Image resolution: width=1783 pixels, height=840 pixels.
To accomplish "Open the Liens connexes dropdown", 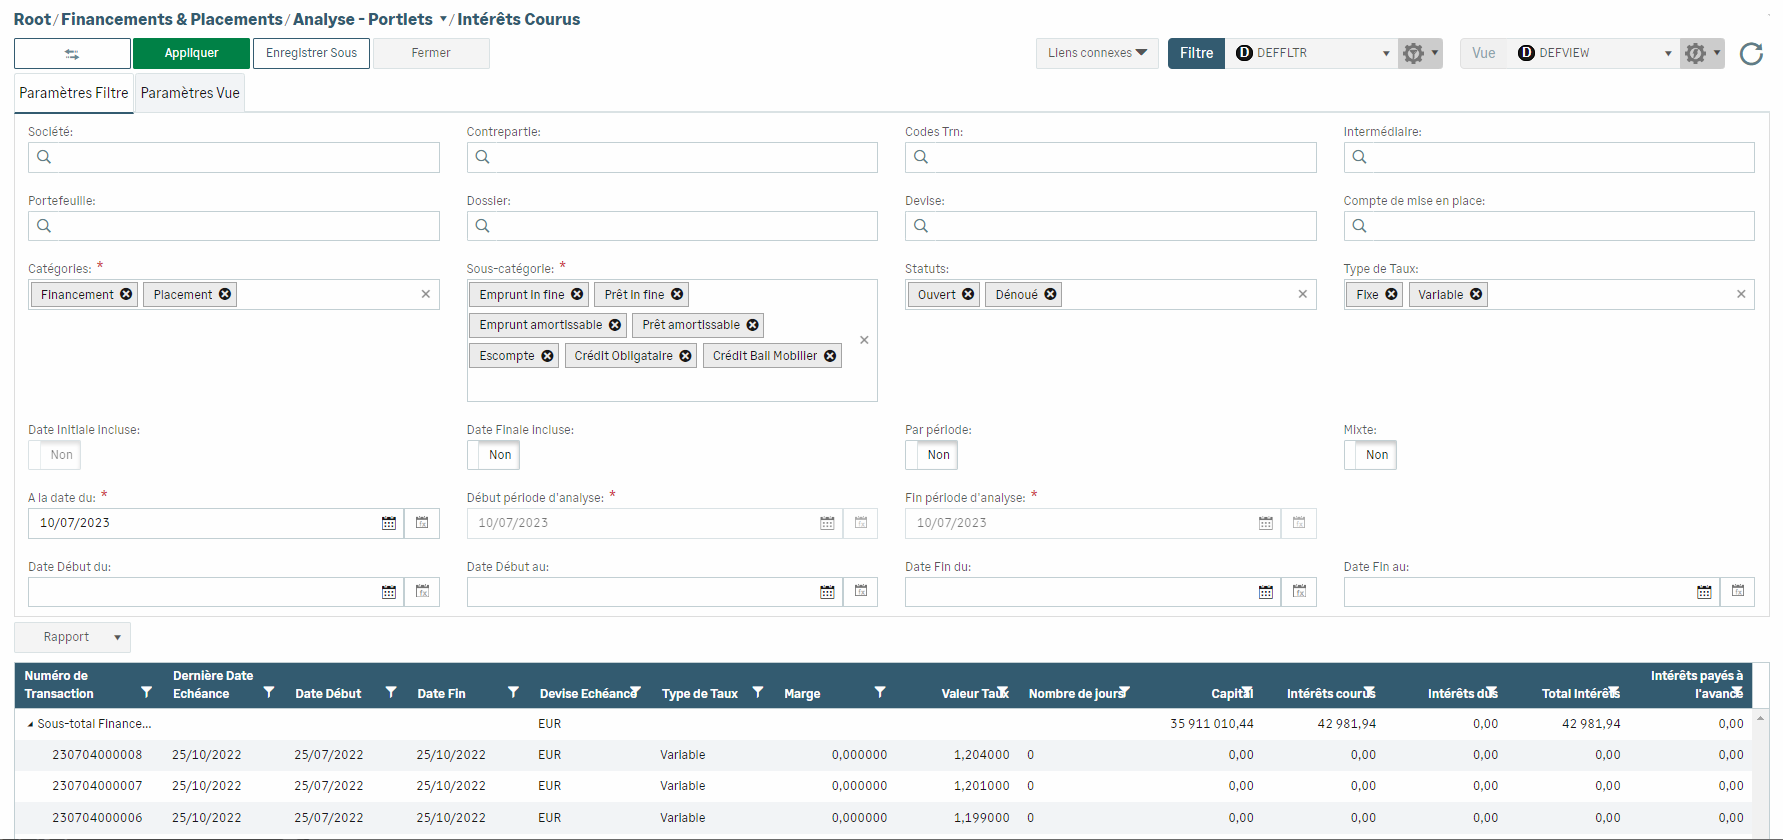I will click(x=1097, y=53).
